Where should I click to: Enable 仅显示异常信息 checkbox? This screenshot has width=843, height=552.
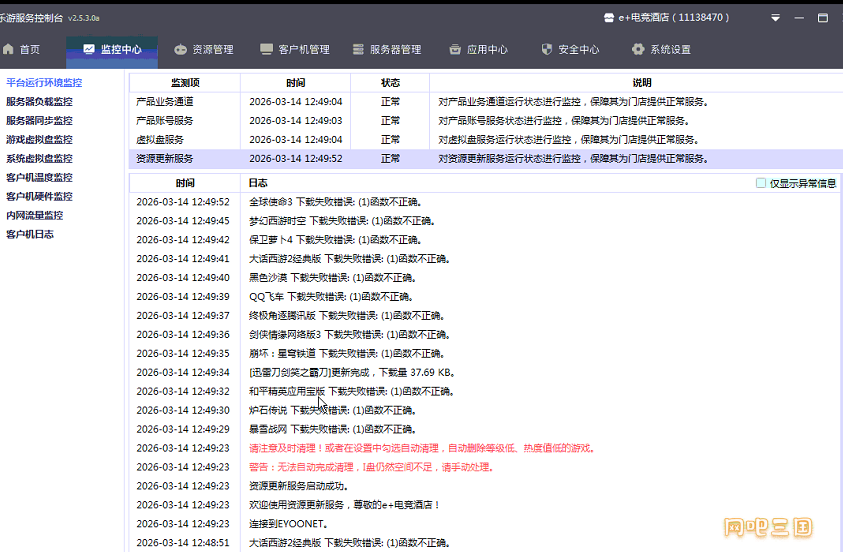pos(761,183)
